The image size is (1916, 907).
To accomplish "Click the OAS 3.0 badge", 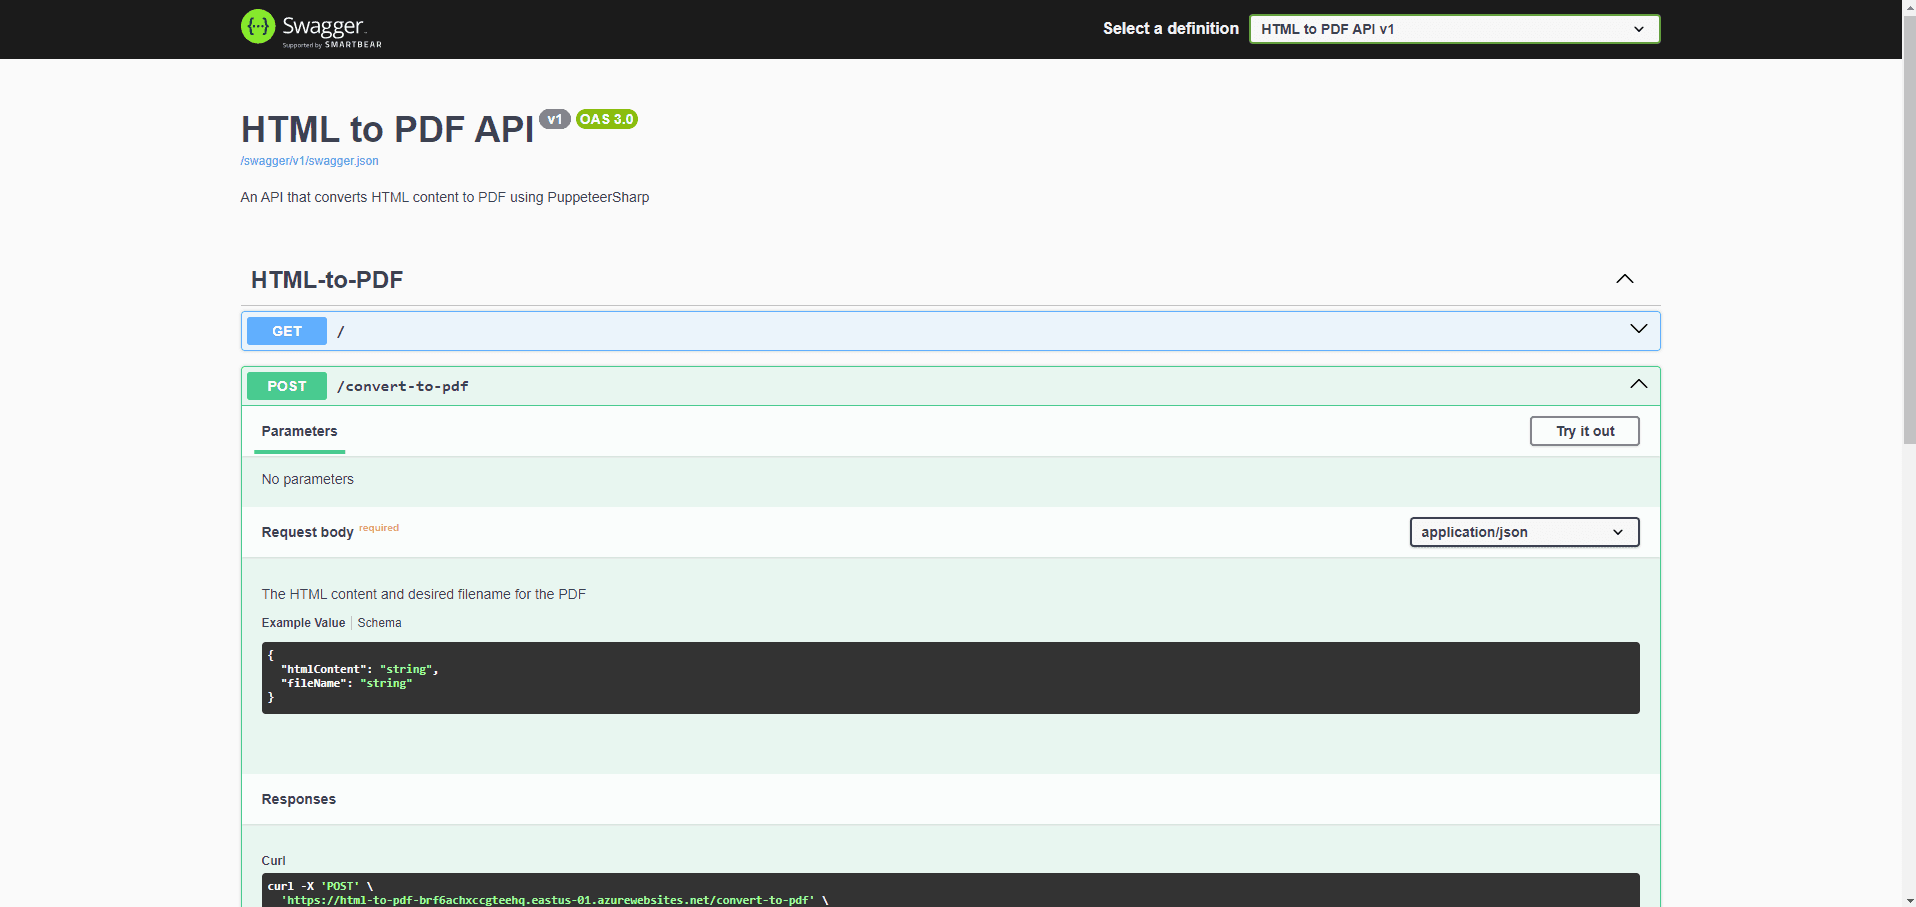I will click(x=607, y=119).
